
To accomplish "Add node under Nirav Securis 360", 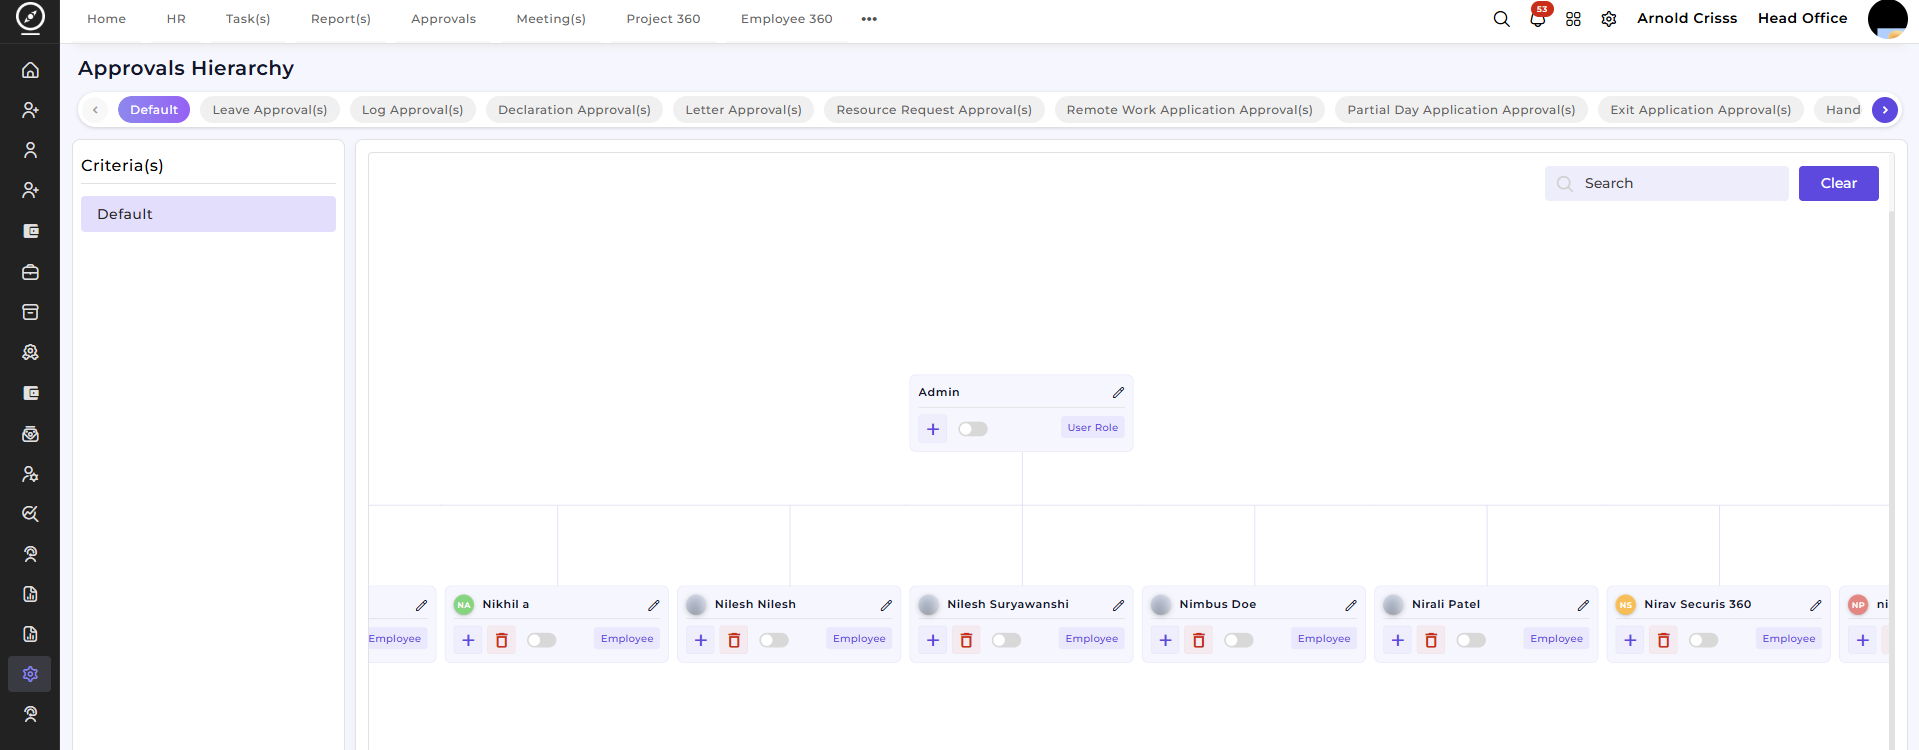I will tap(1630, 640).
